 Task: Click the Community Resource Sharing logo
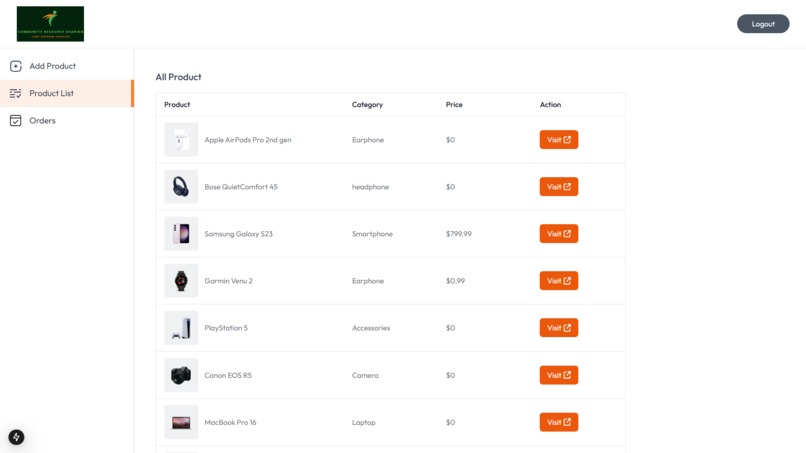click(x=50, y=24)
